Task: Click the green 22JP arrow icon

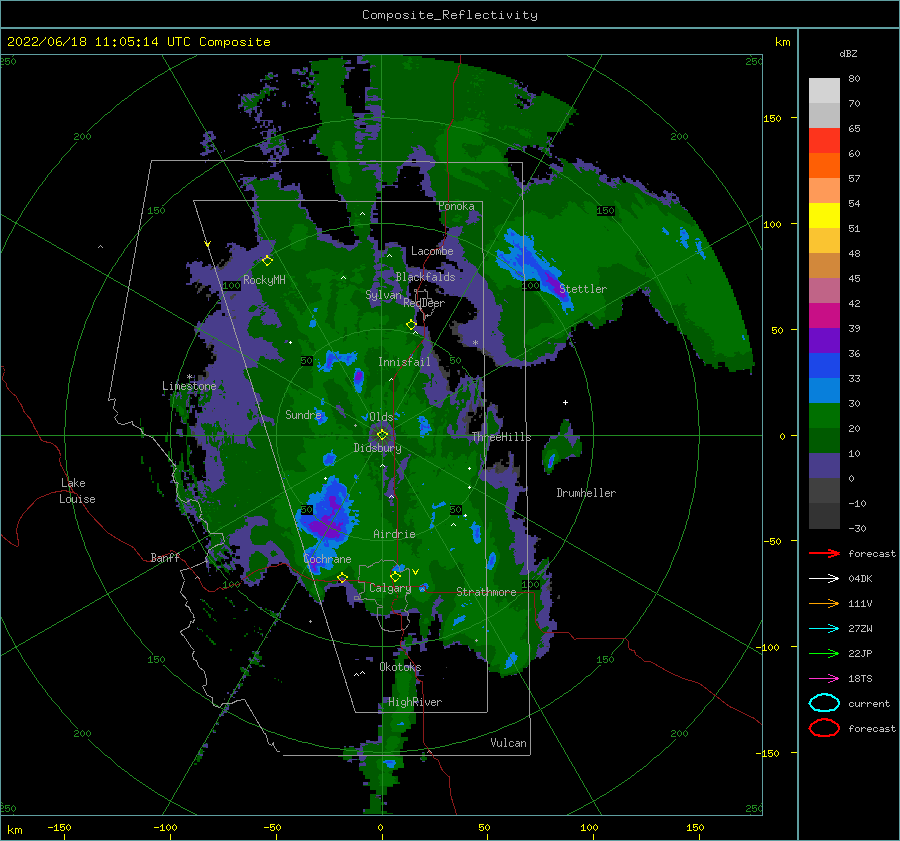Action: click(x=824, y=653)
